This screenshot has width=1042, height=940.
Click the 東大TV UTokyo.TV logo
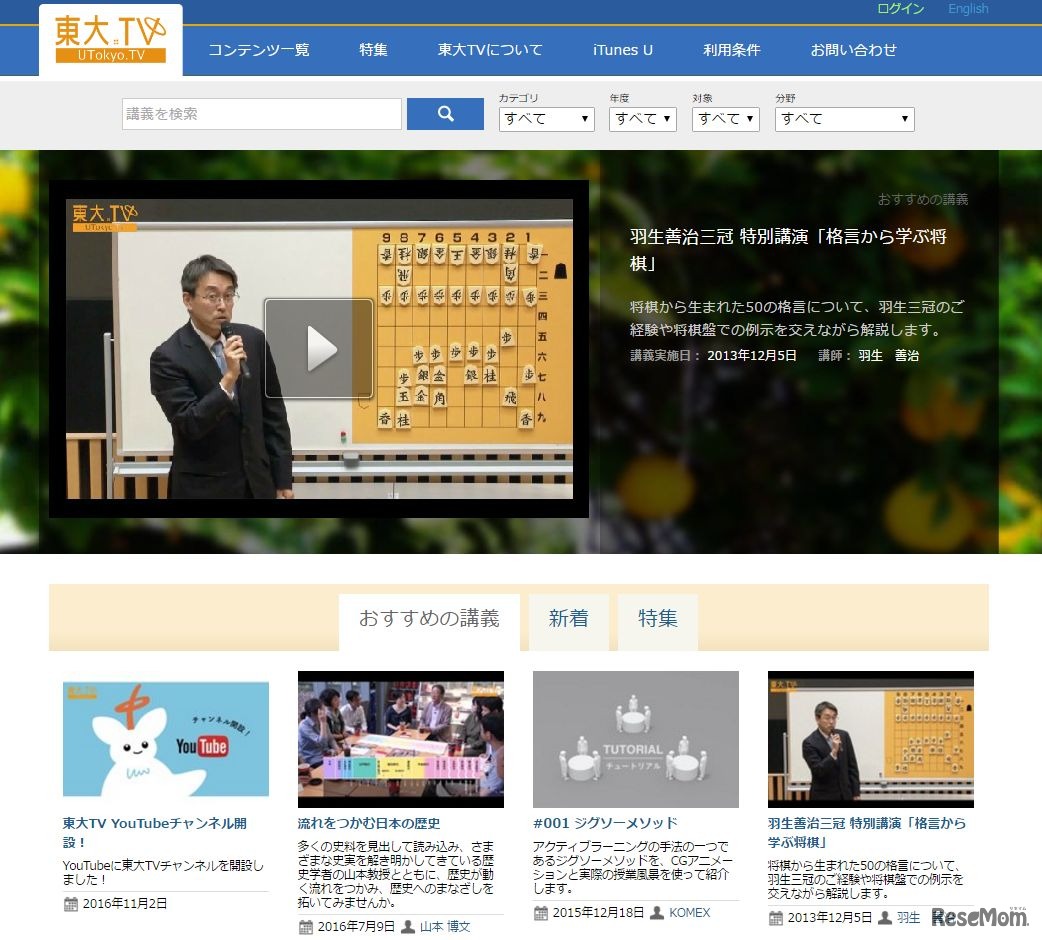coord(110,40)
